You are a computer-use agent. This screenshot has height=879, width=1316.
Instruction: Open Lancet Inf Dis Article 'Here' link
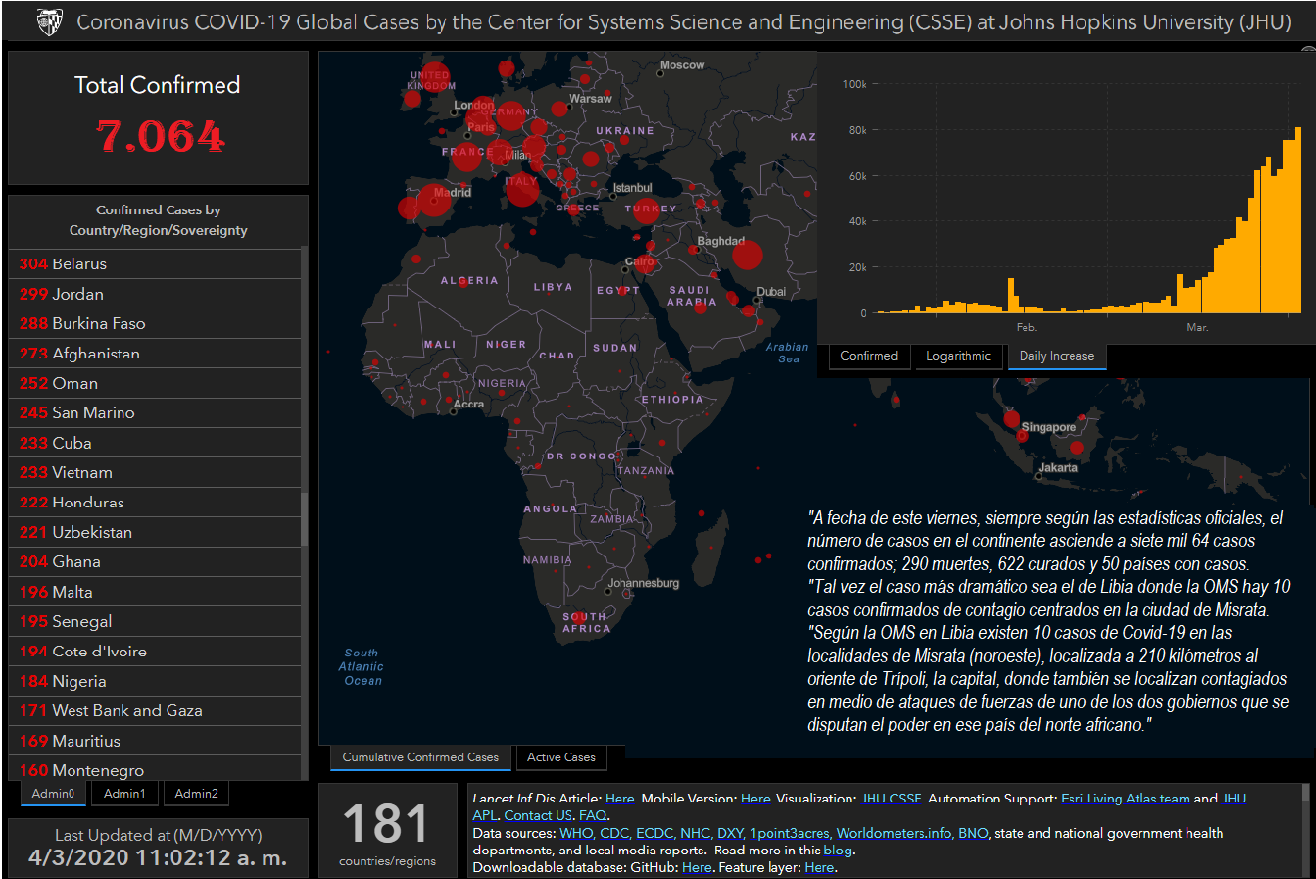coord(620,799)
